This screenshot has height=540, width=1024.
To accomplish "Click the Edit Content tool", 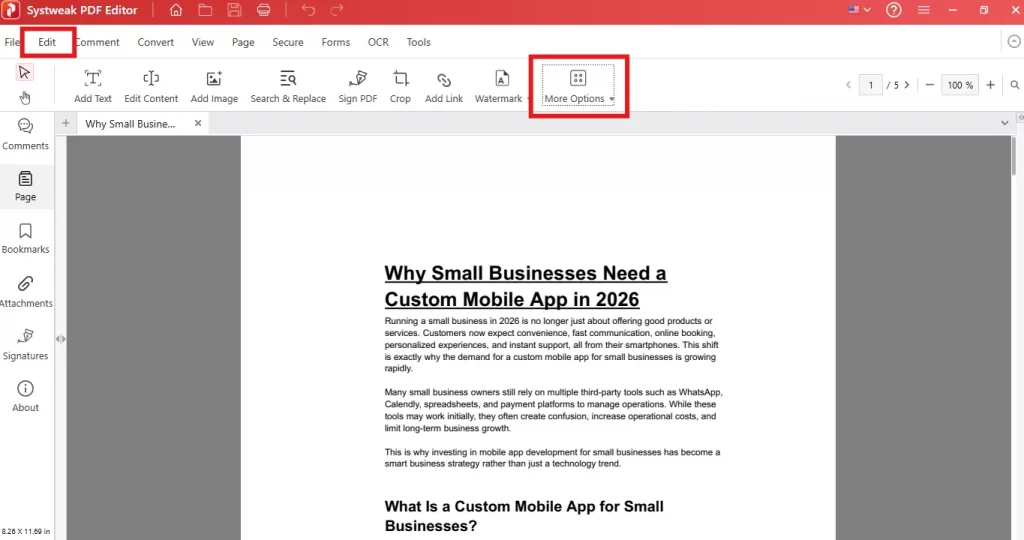I will tap(151, 87).
